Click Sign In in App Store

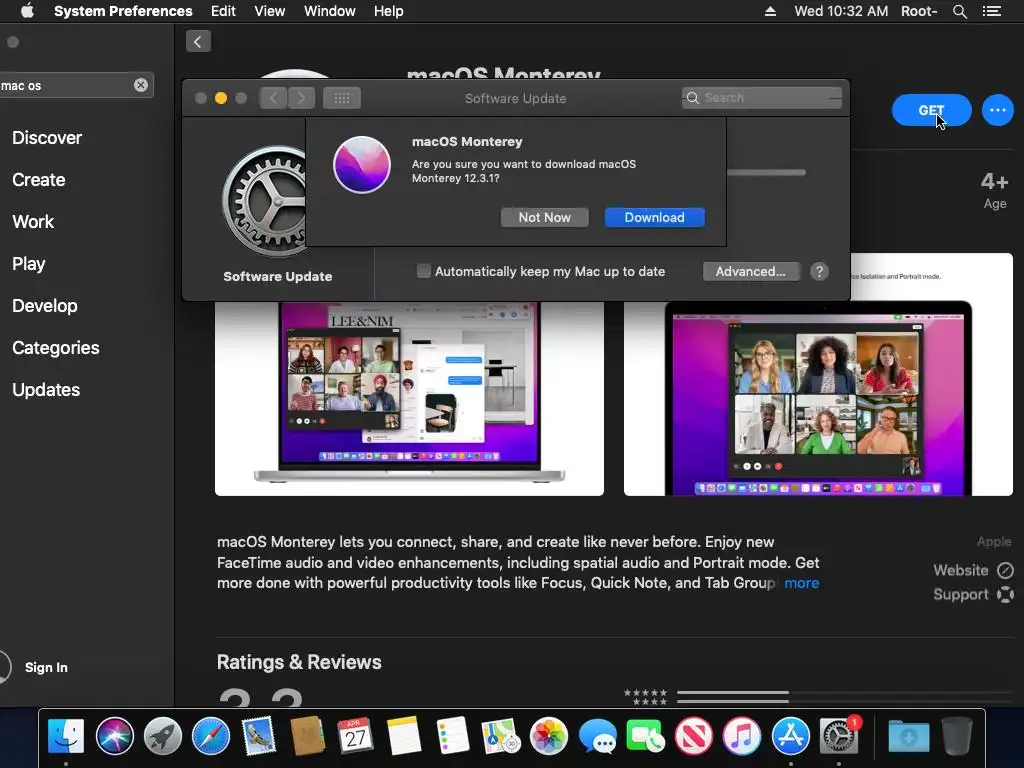[x=46, y=667]
